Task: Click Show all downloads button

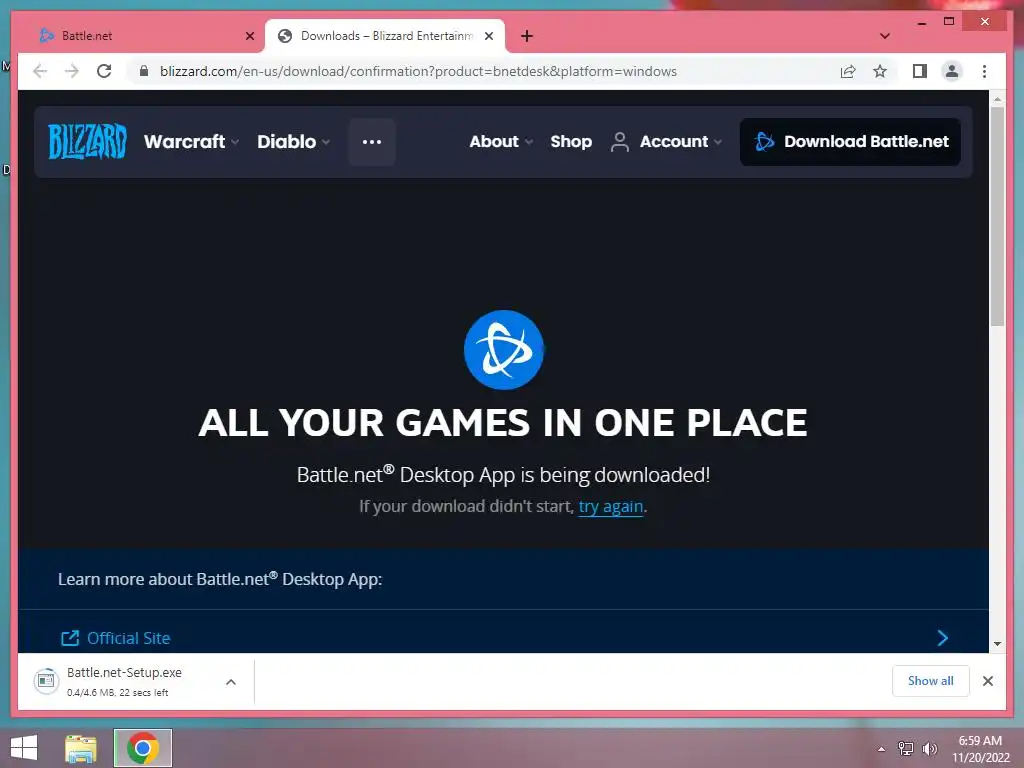Action: [931, 681]
